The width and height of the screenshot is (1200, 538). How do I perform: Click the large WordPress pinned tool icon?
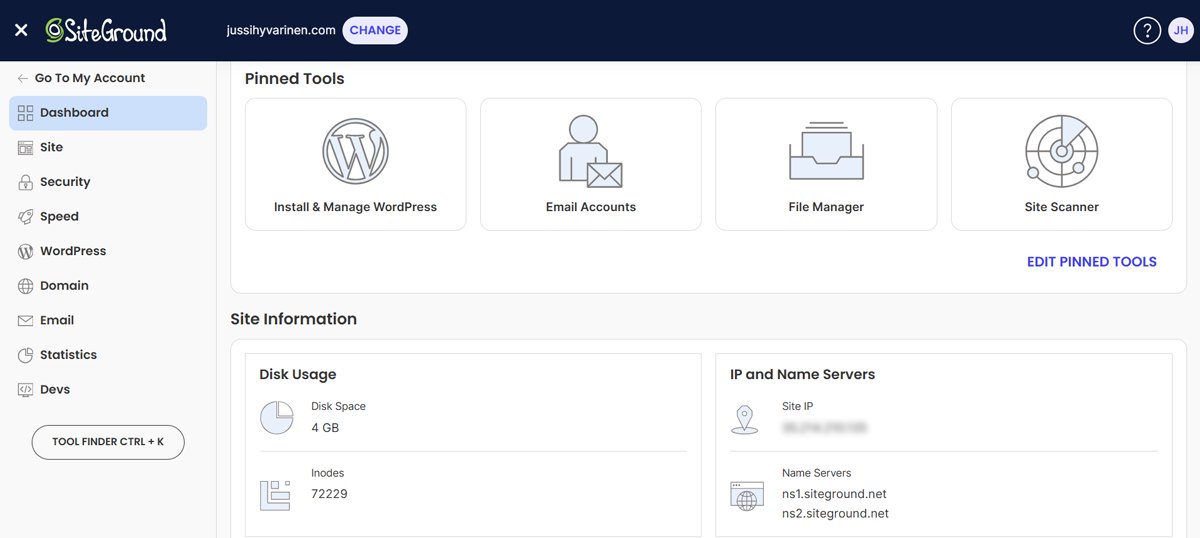(x=355, y=152)
